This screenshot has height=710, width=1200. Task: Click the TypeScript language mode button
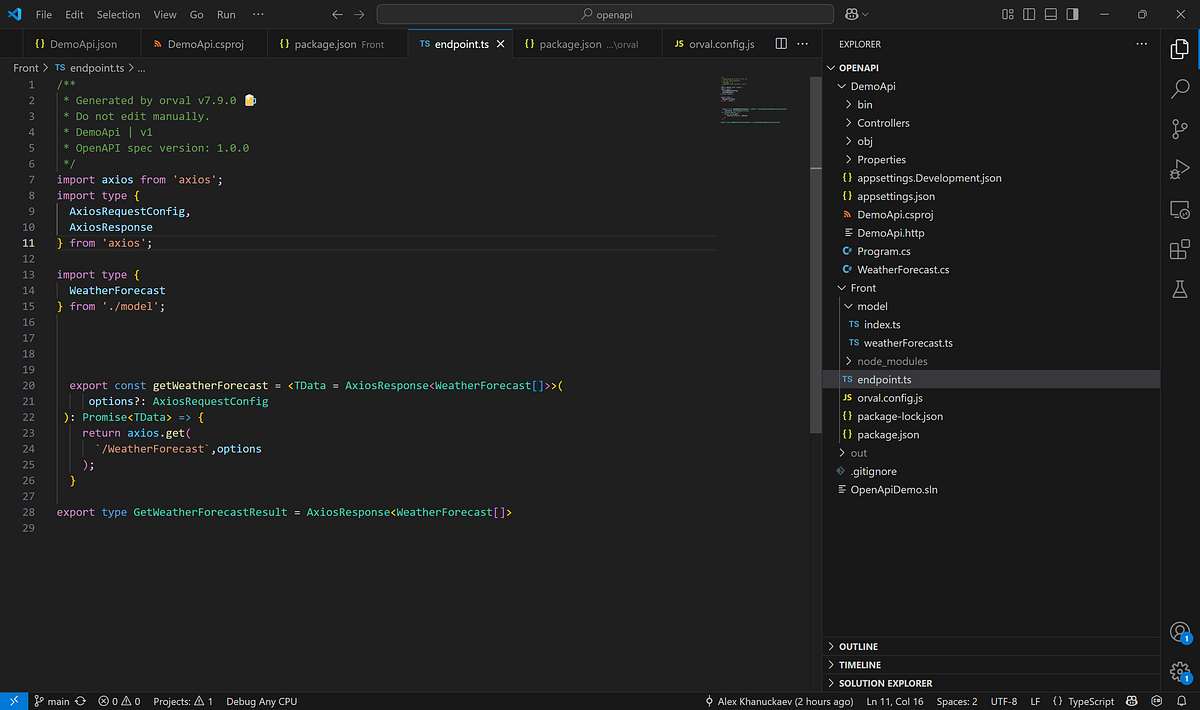[1090, 701]
